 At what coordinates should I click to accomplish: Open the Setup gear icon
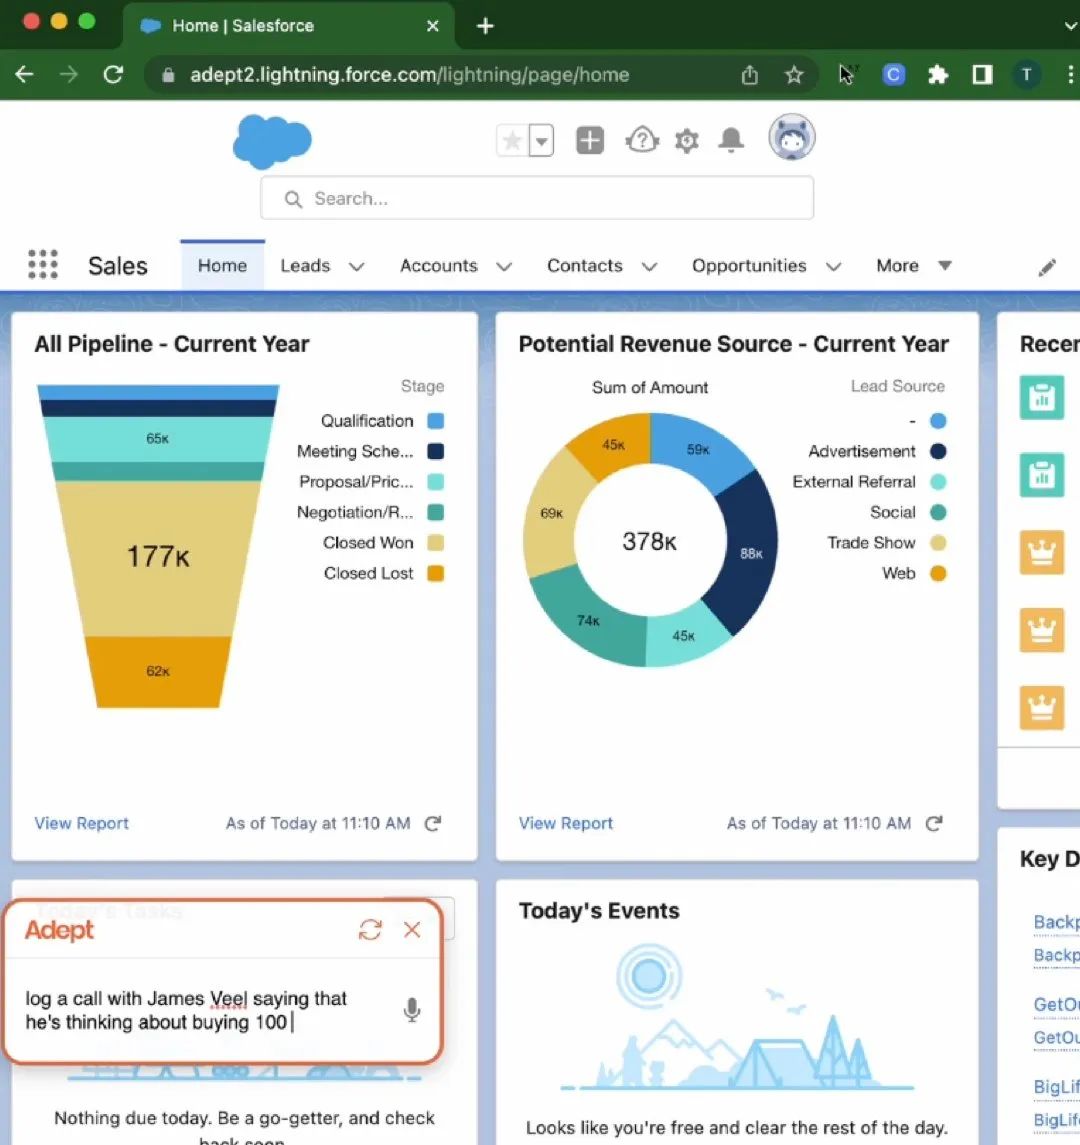pos(686,141)
